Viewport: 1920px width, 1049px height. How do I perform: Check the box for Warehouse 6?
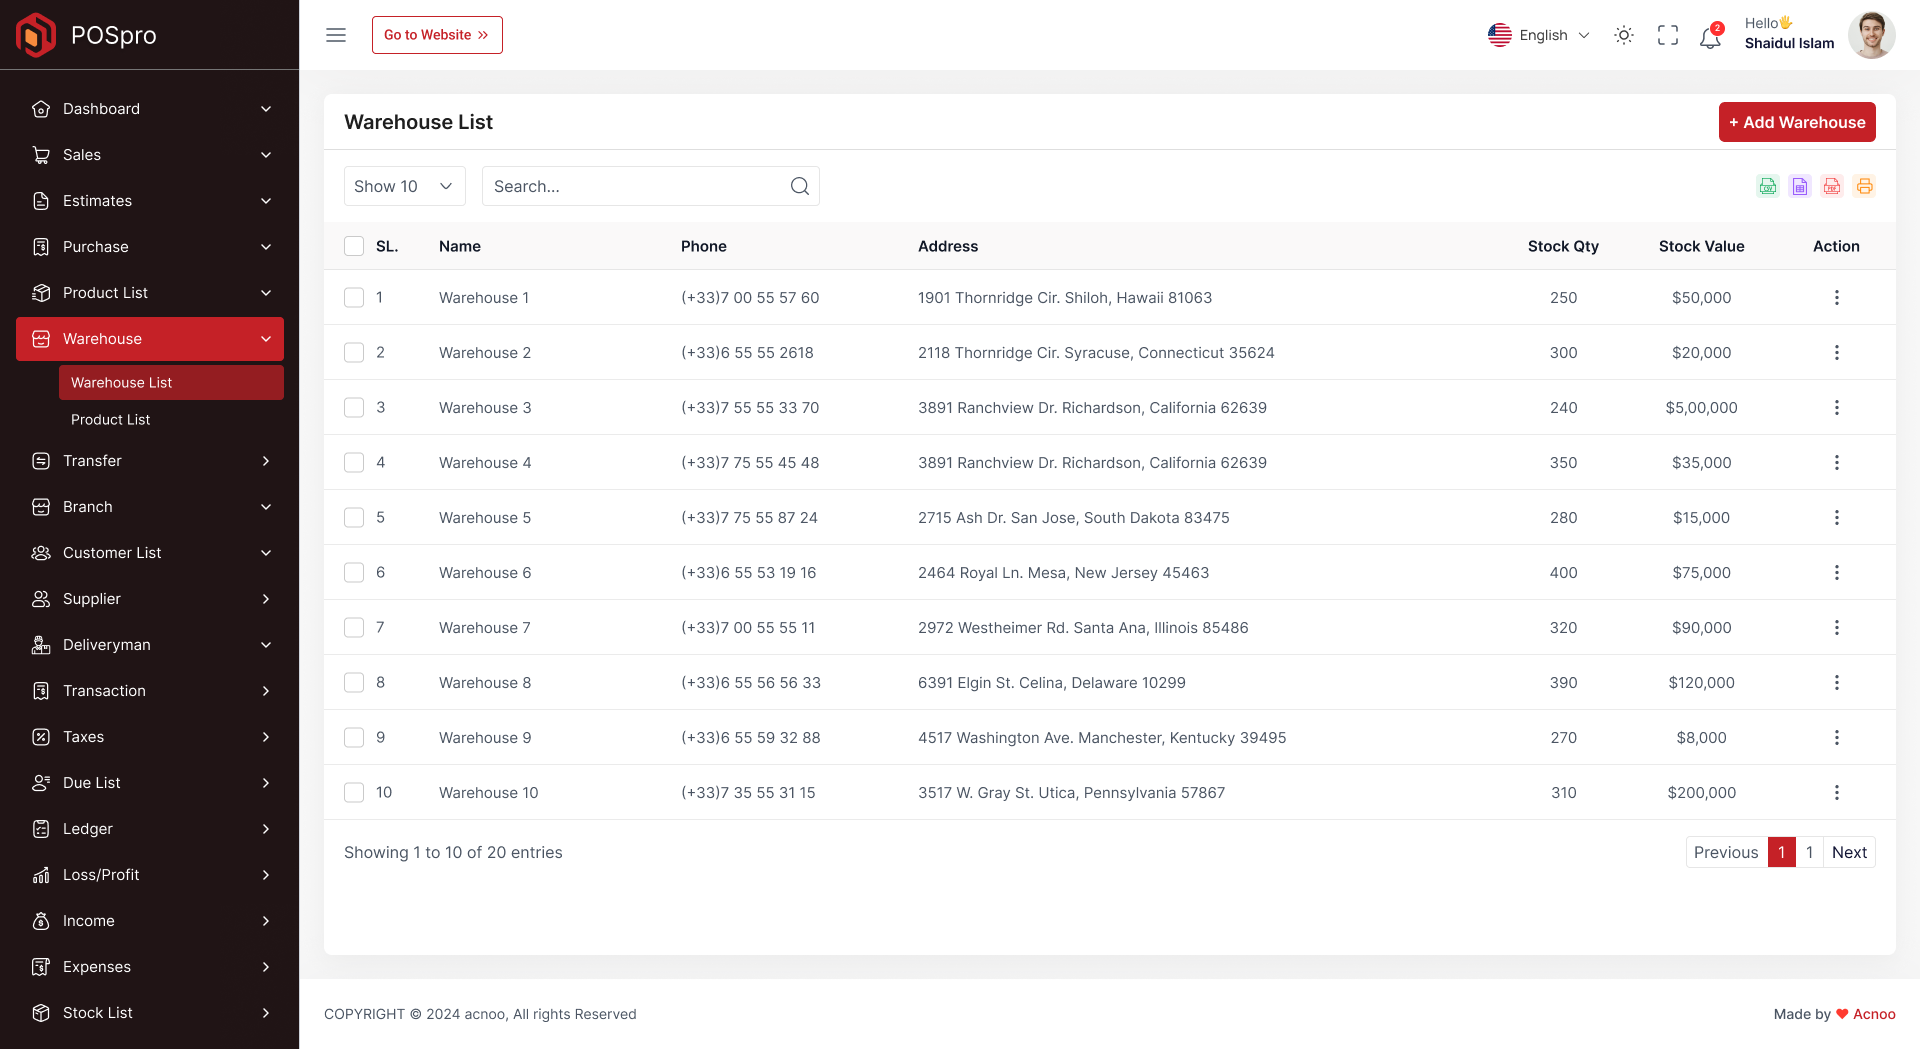coord(354,573)
